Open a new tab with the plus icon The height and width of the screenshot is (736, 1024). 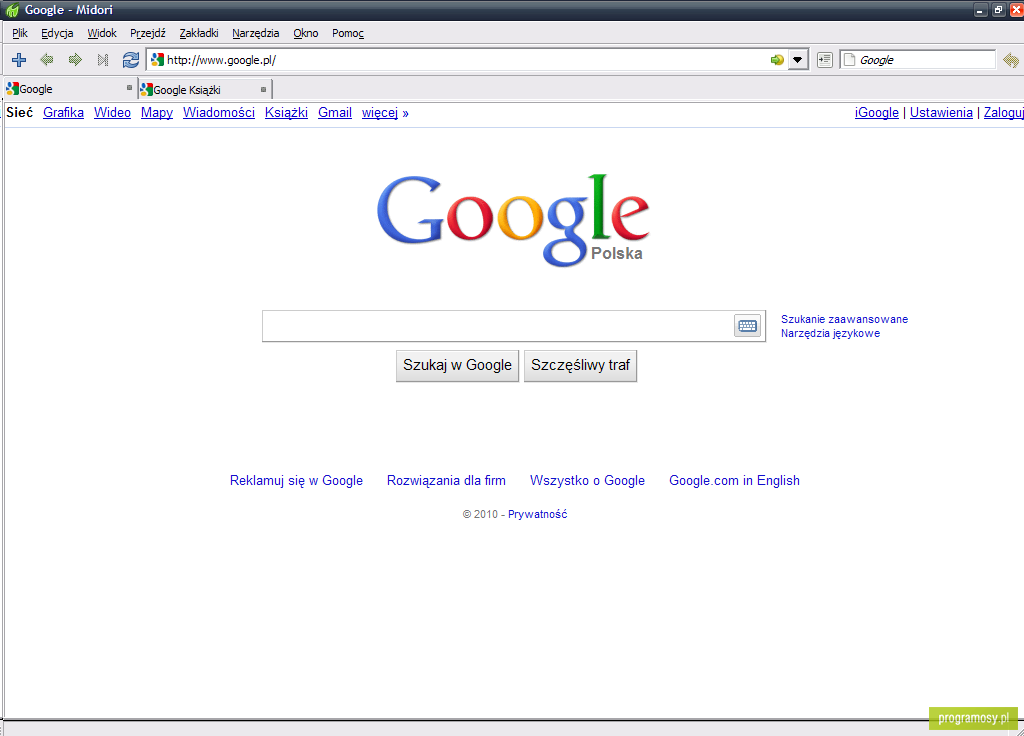tap(19, 60)
